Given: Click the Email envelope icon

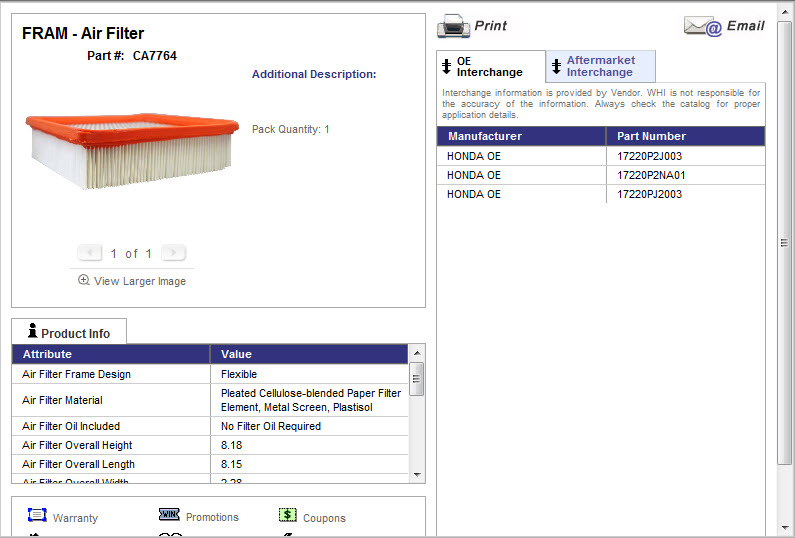Looking at the screenshot, I should click(703, 27).
